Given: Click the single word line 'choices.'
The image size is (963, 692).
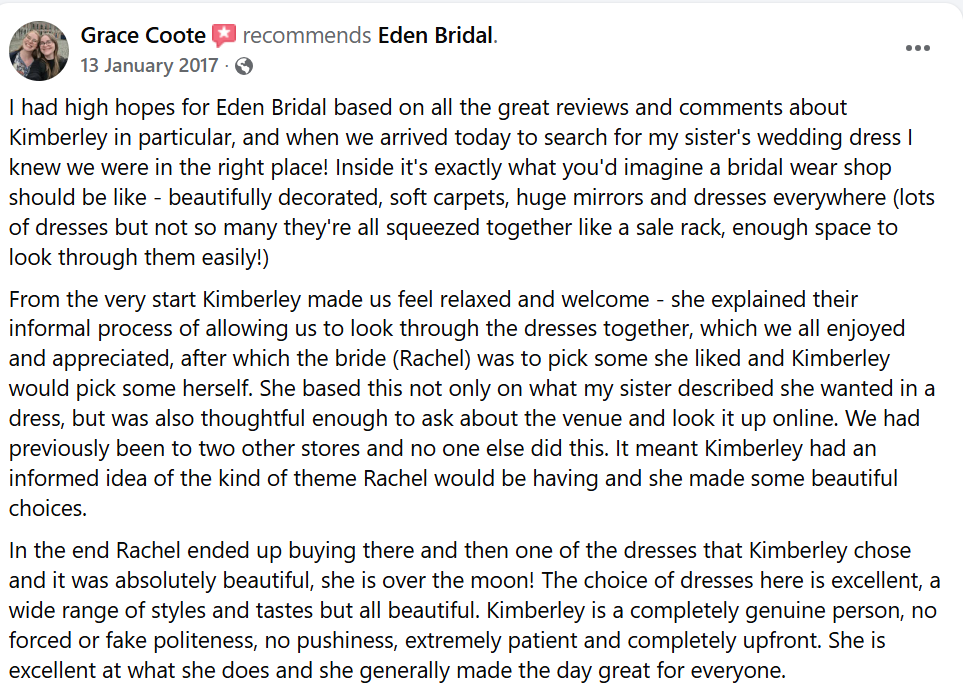Looking at the screenshot, I should 48,508.
